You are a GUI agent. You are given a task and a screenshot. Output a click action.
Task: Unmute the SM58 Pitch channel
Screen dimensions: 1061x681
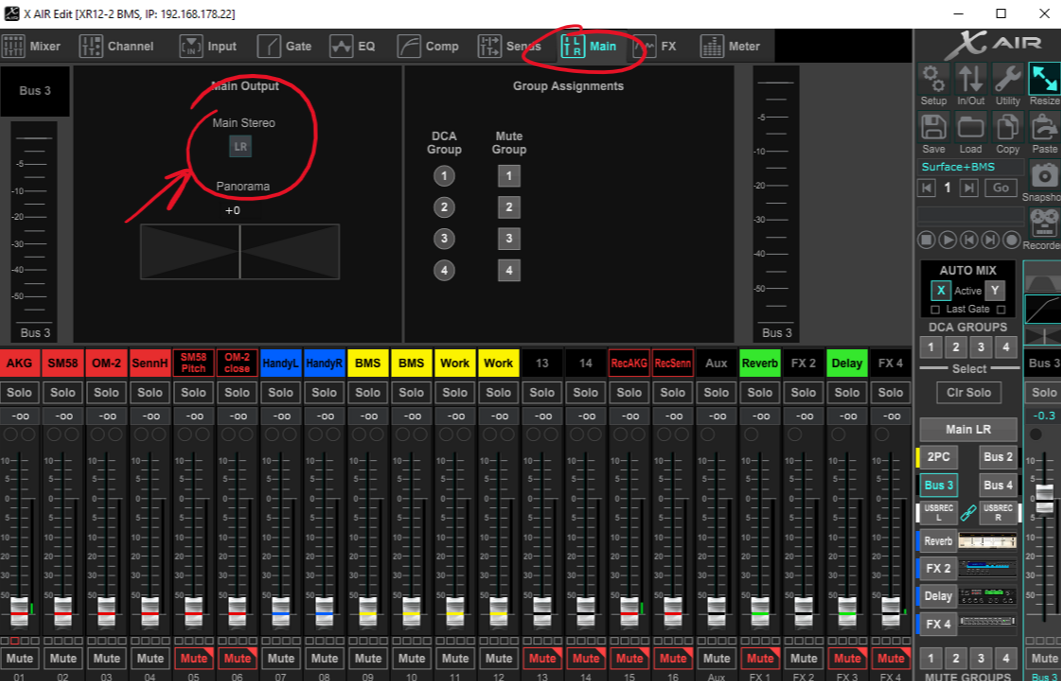click(x=194, y=658)
